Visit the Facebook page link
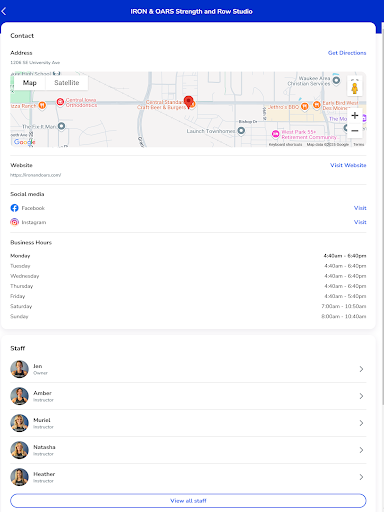384x512 pixels. [x=360, y=208]
